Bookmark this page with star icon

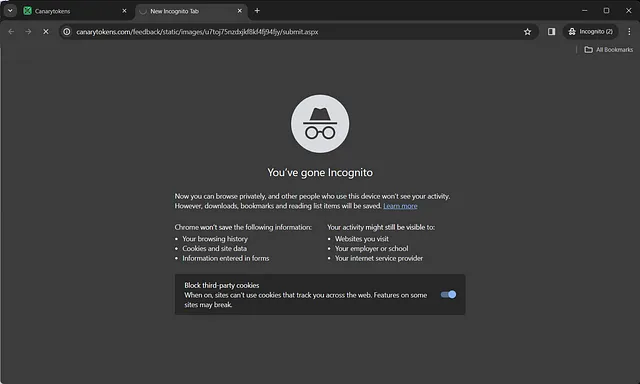tap(527, 32)
